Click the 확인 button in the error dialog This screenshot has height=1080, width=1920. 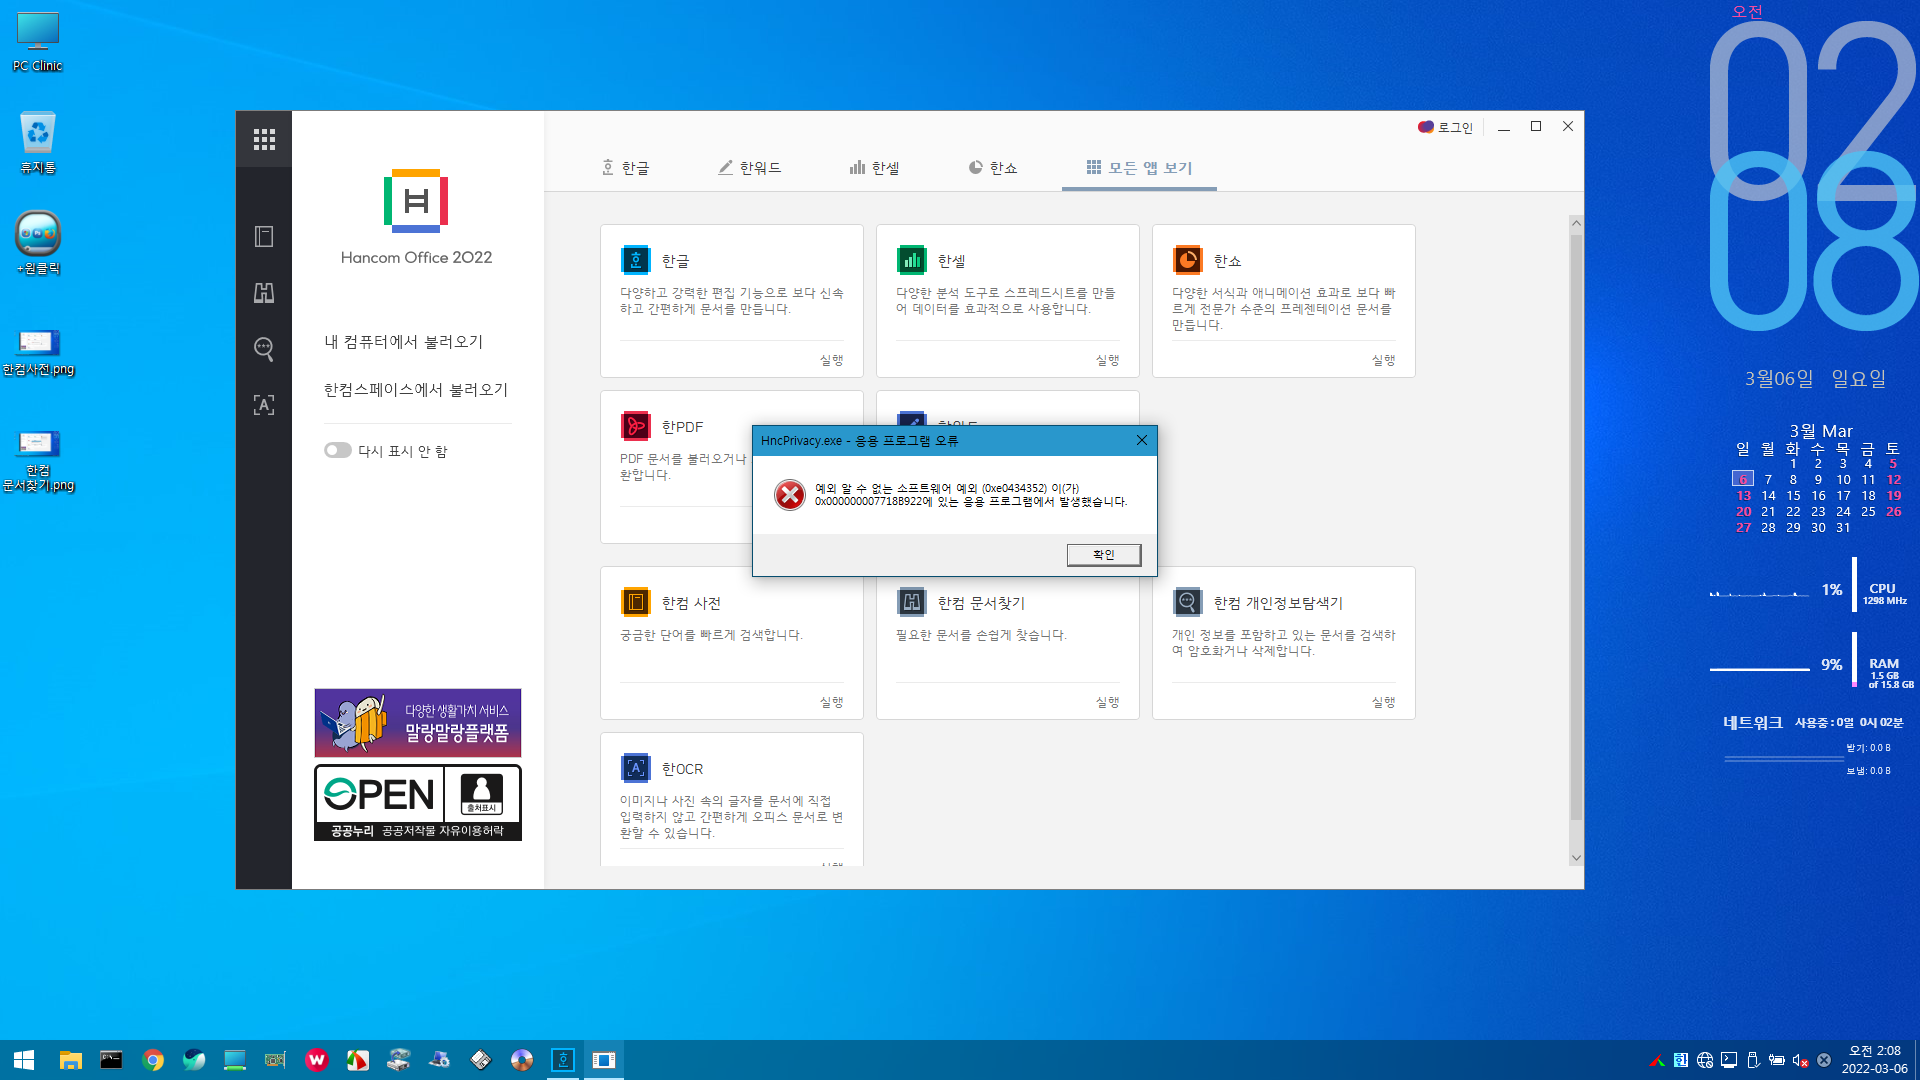tap(1103, 555)
